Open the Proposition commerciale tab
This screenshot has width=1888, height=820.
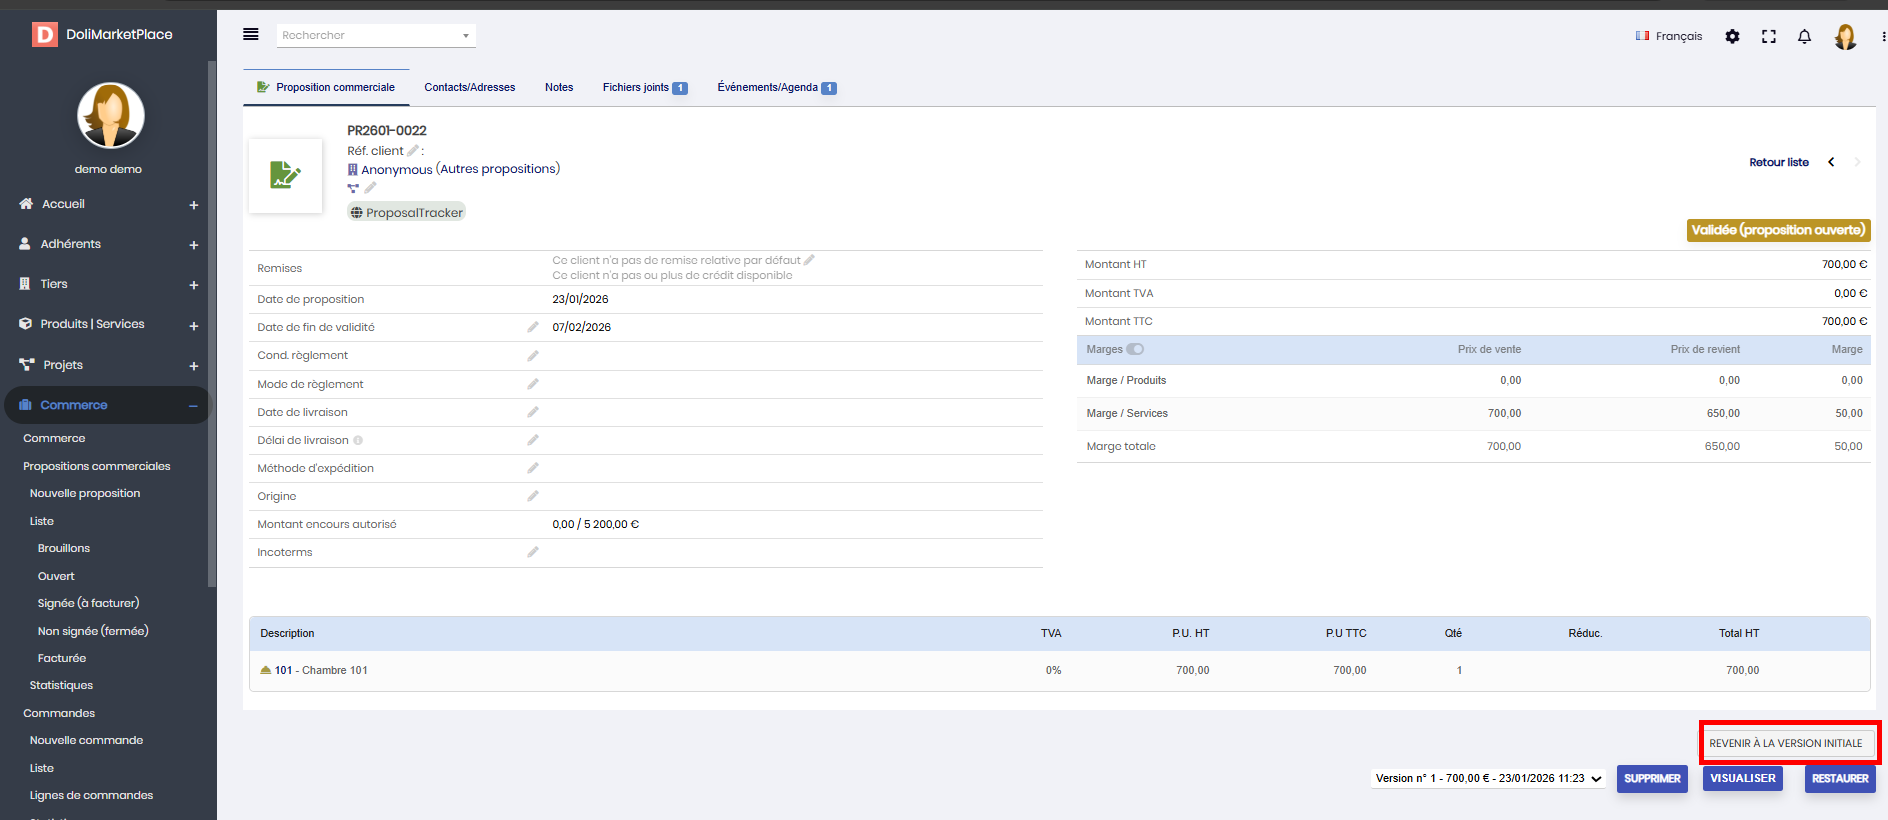326,87
